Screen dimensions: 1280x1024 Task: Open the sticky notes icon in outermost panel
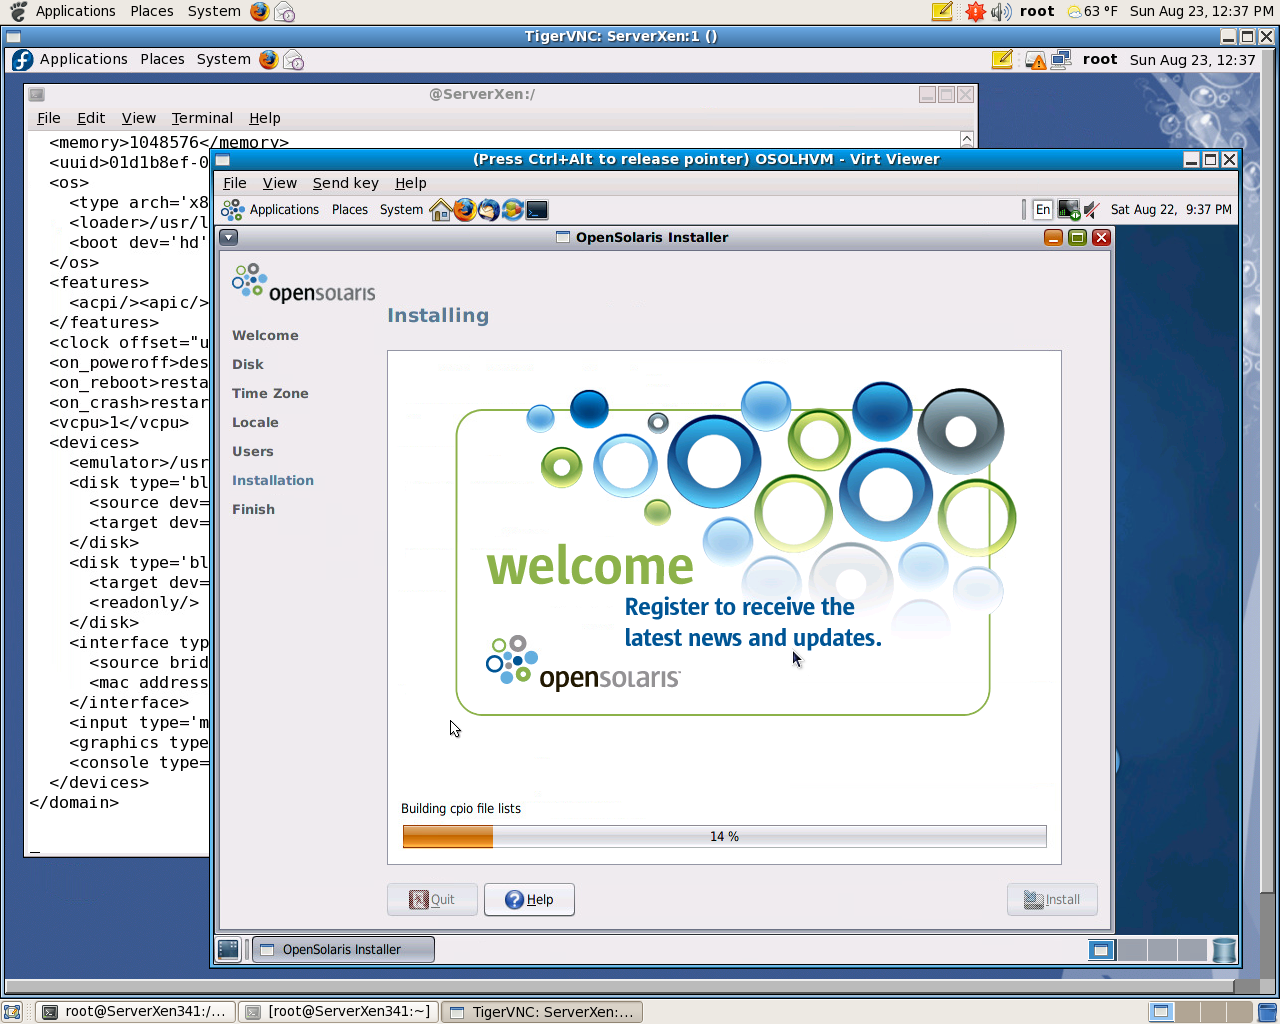(x=942, y=11)
